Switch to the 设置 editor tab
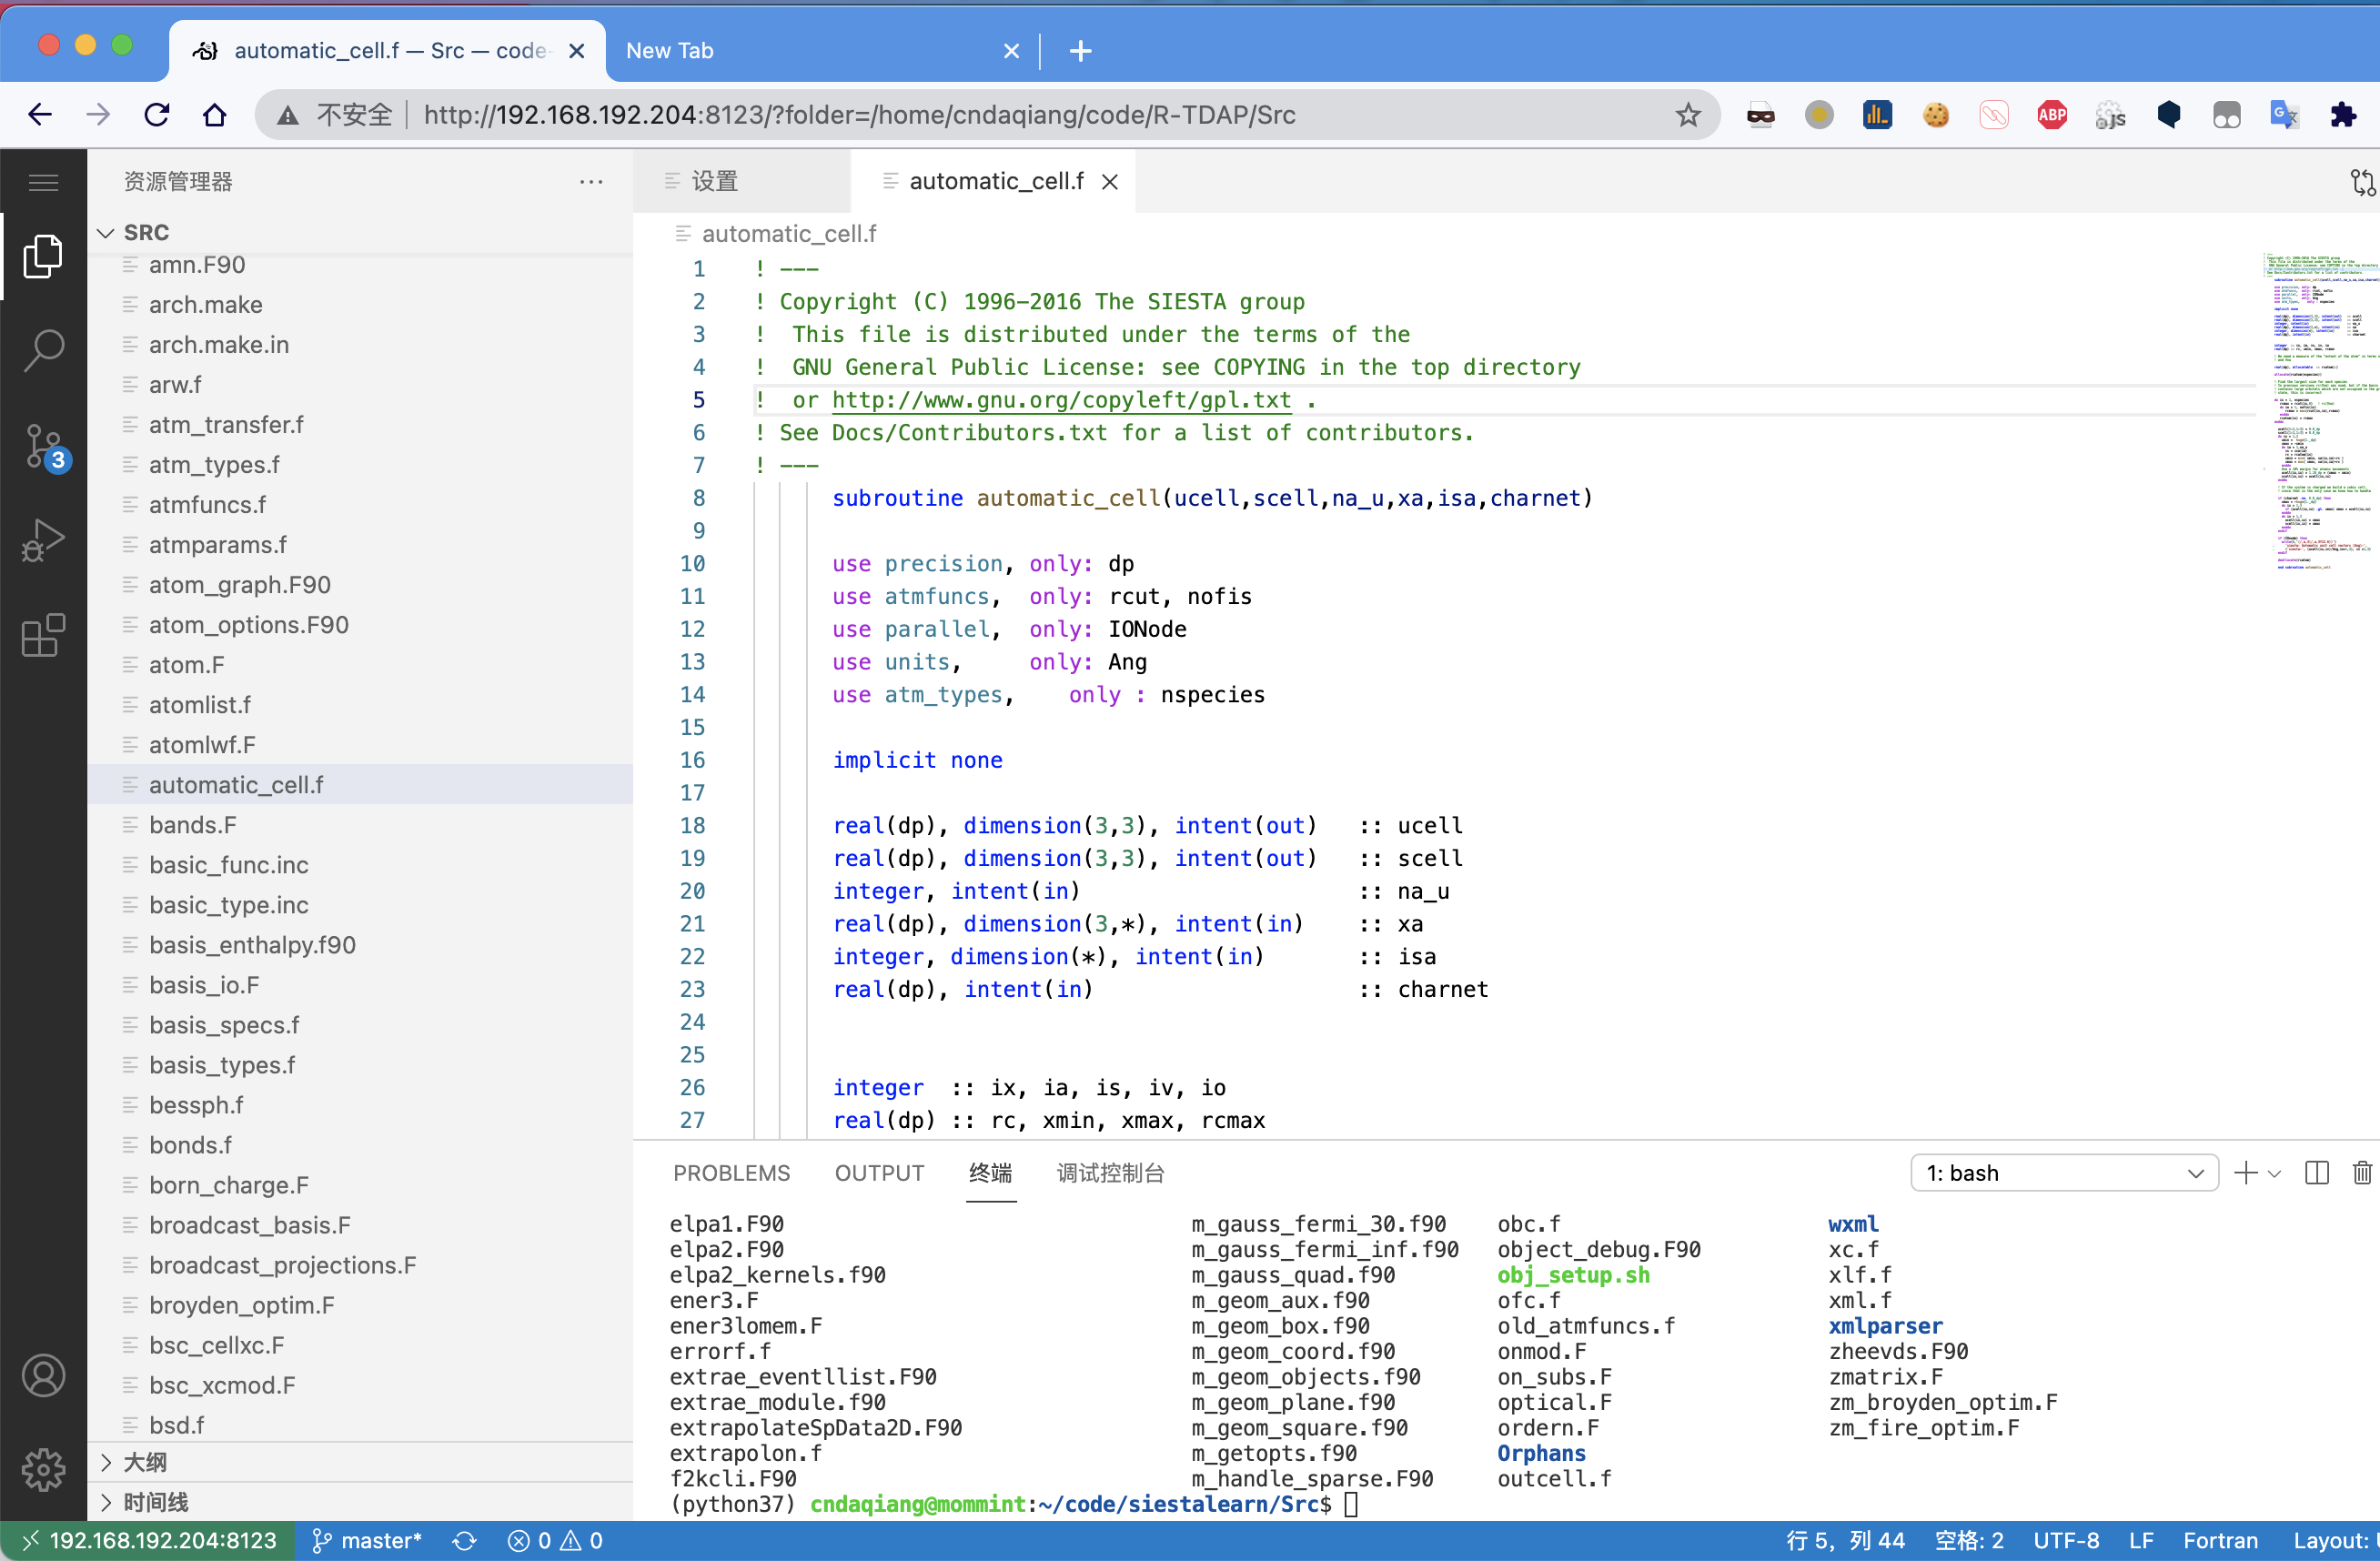The width and height of the screenshot is (2380, 1561). pos(714,181)
